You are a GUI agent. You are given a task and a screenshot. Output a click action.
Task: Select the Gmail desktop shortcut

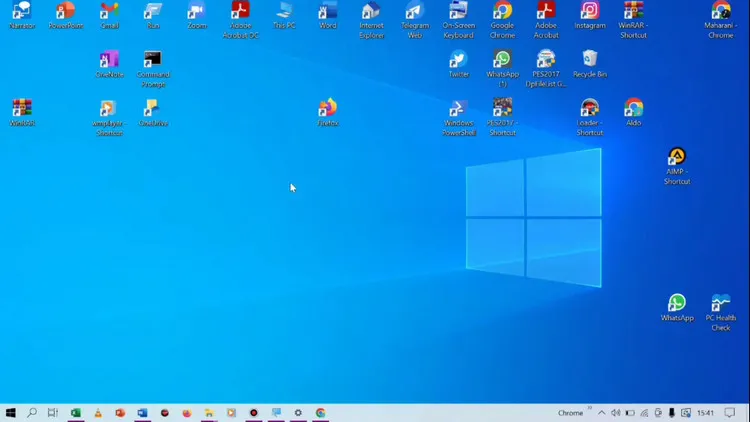110,15
